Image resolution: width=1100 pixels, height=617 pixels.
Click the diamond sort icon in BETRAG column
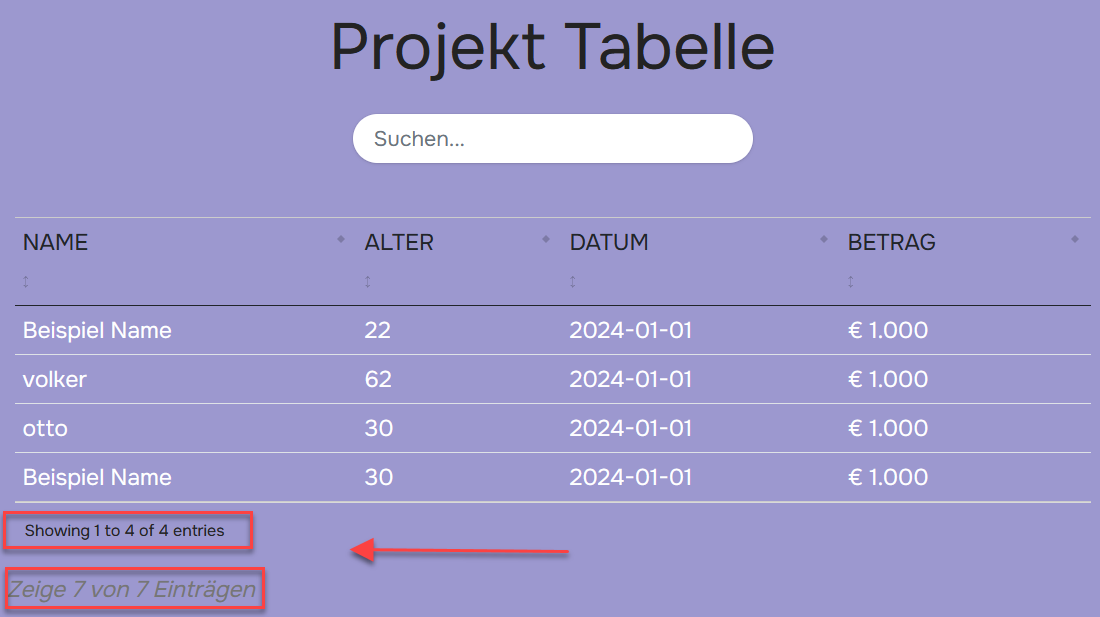1075,239
